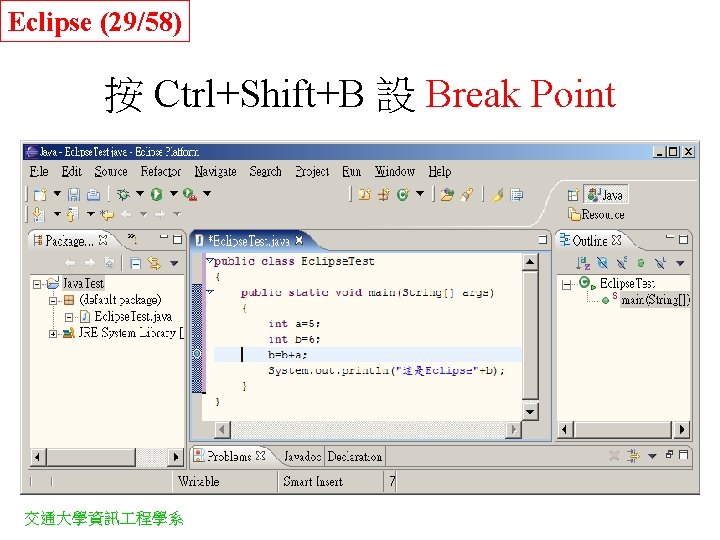Image resolution: width=720 pixels, height=540 pixels.
Task: Click Collapse All in Package Explorer
Action: [135, 263]
